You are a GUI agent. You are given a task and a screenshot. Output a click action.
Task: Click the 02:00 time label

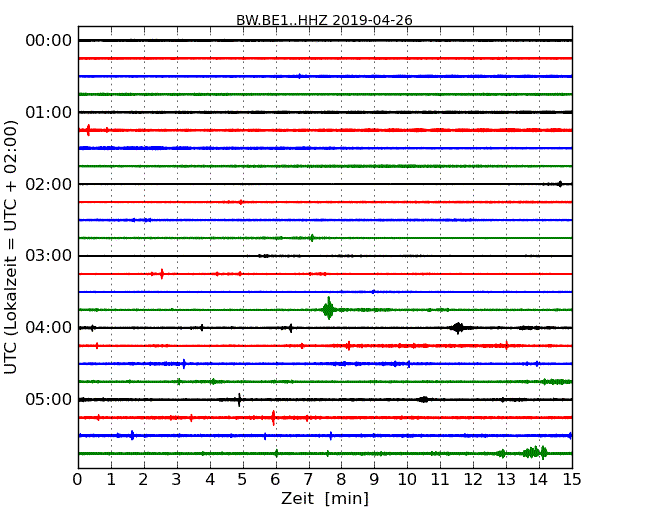[x=49, y=184]
